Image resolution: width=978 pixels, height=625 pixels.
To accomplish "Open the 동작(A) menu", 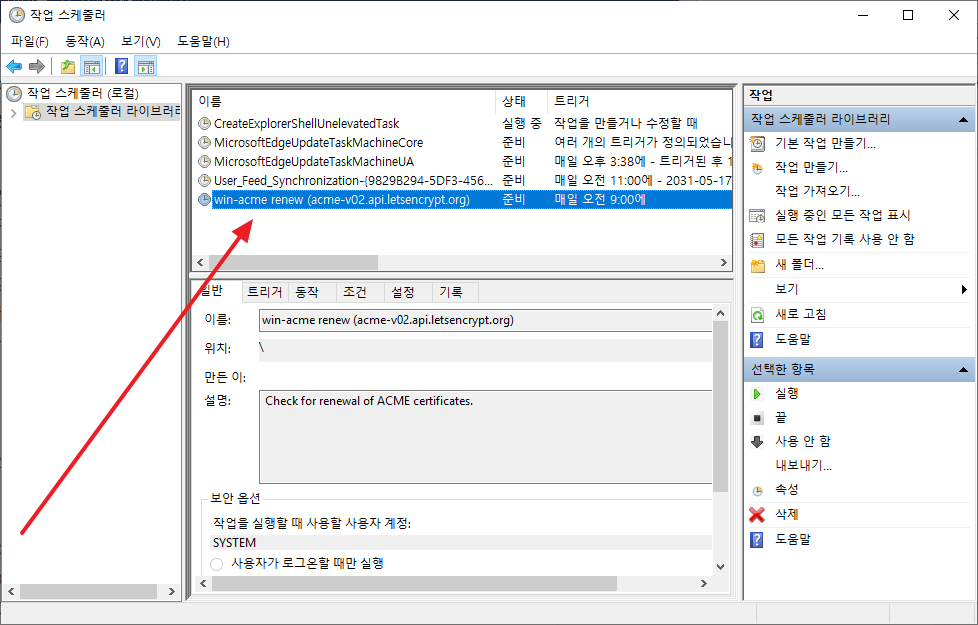I will (x=85, y=42).
